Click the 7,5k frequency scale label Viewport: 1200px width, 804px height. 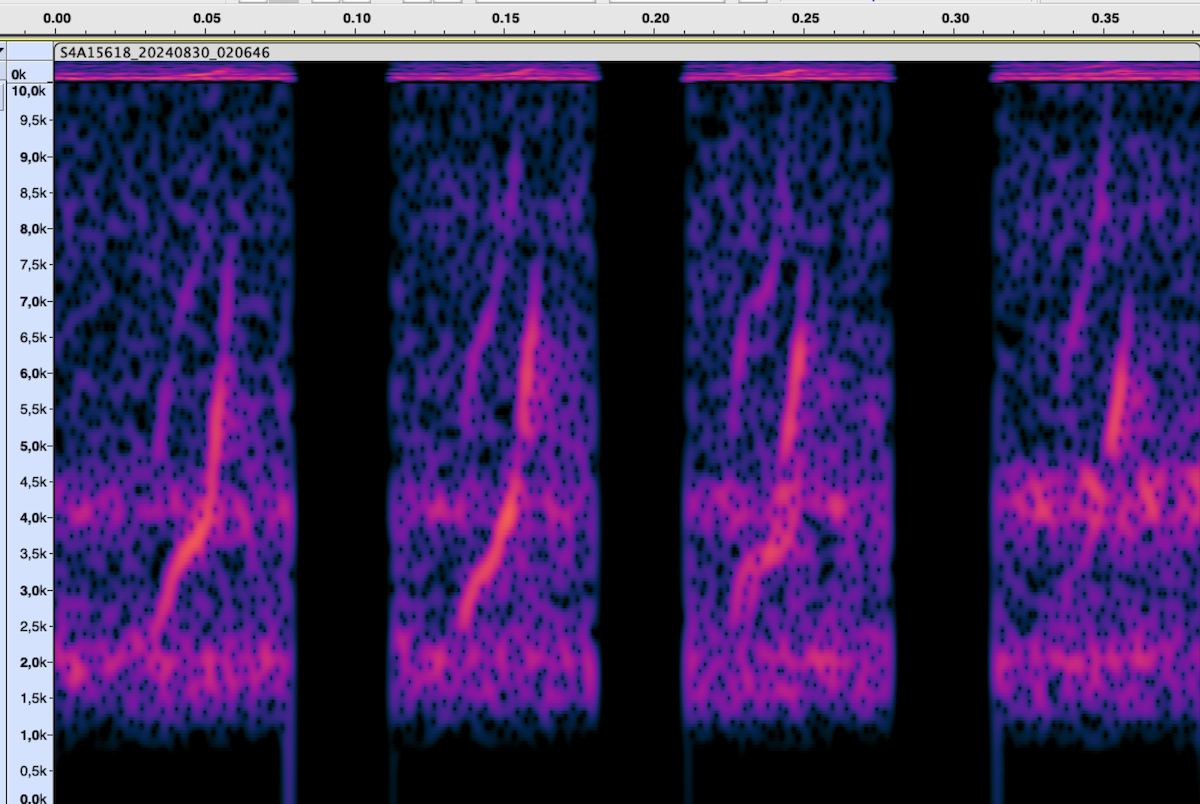coord(31,265)
